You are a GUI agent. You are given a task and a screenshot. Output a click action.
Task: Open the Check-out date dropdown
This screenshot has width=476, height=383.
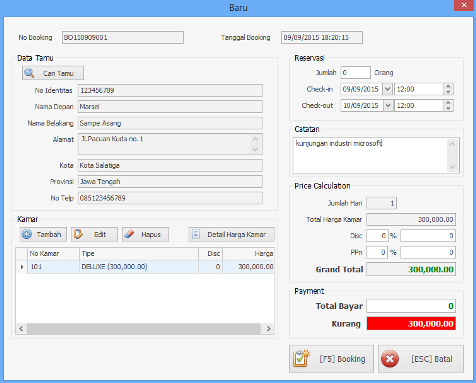(x=388, y=105)
